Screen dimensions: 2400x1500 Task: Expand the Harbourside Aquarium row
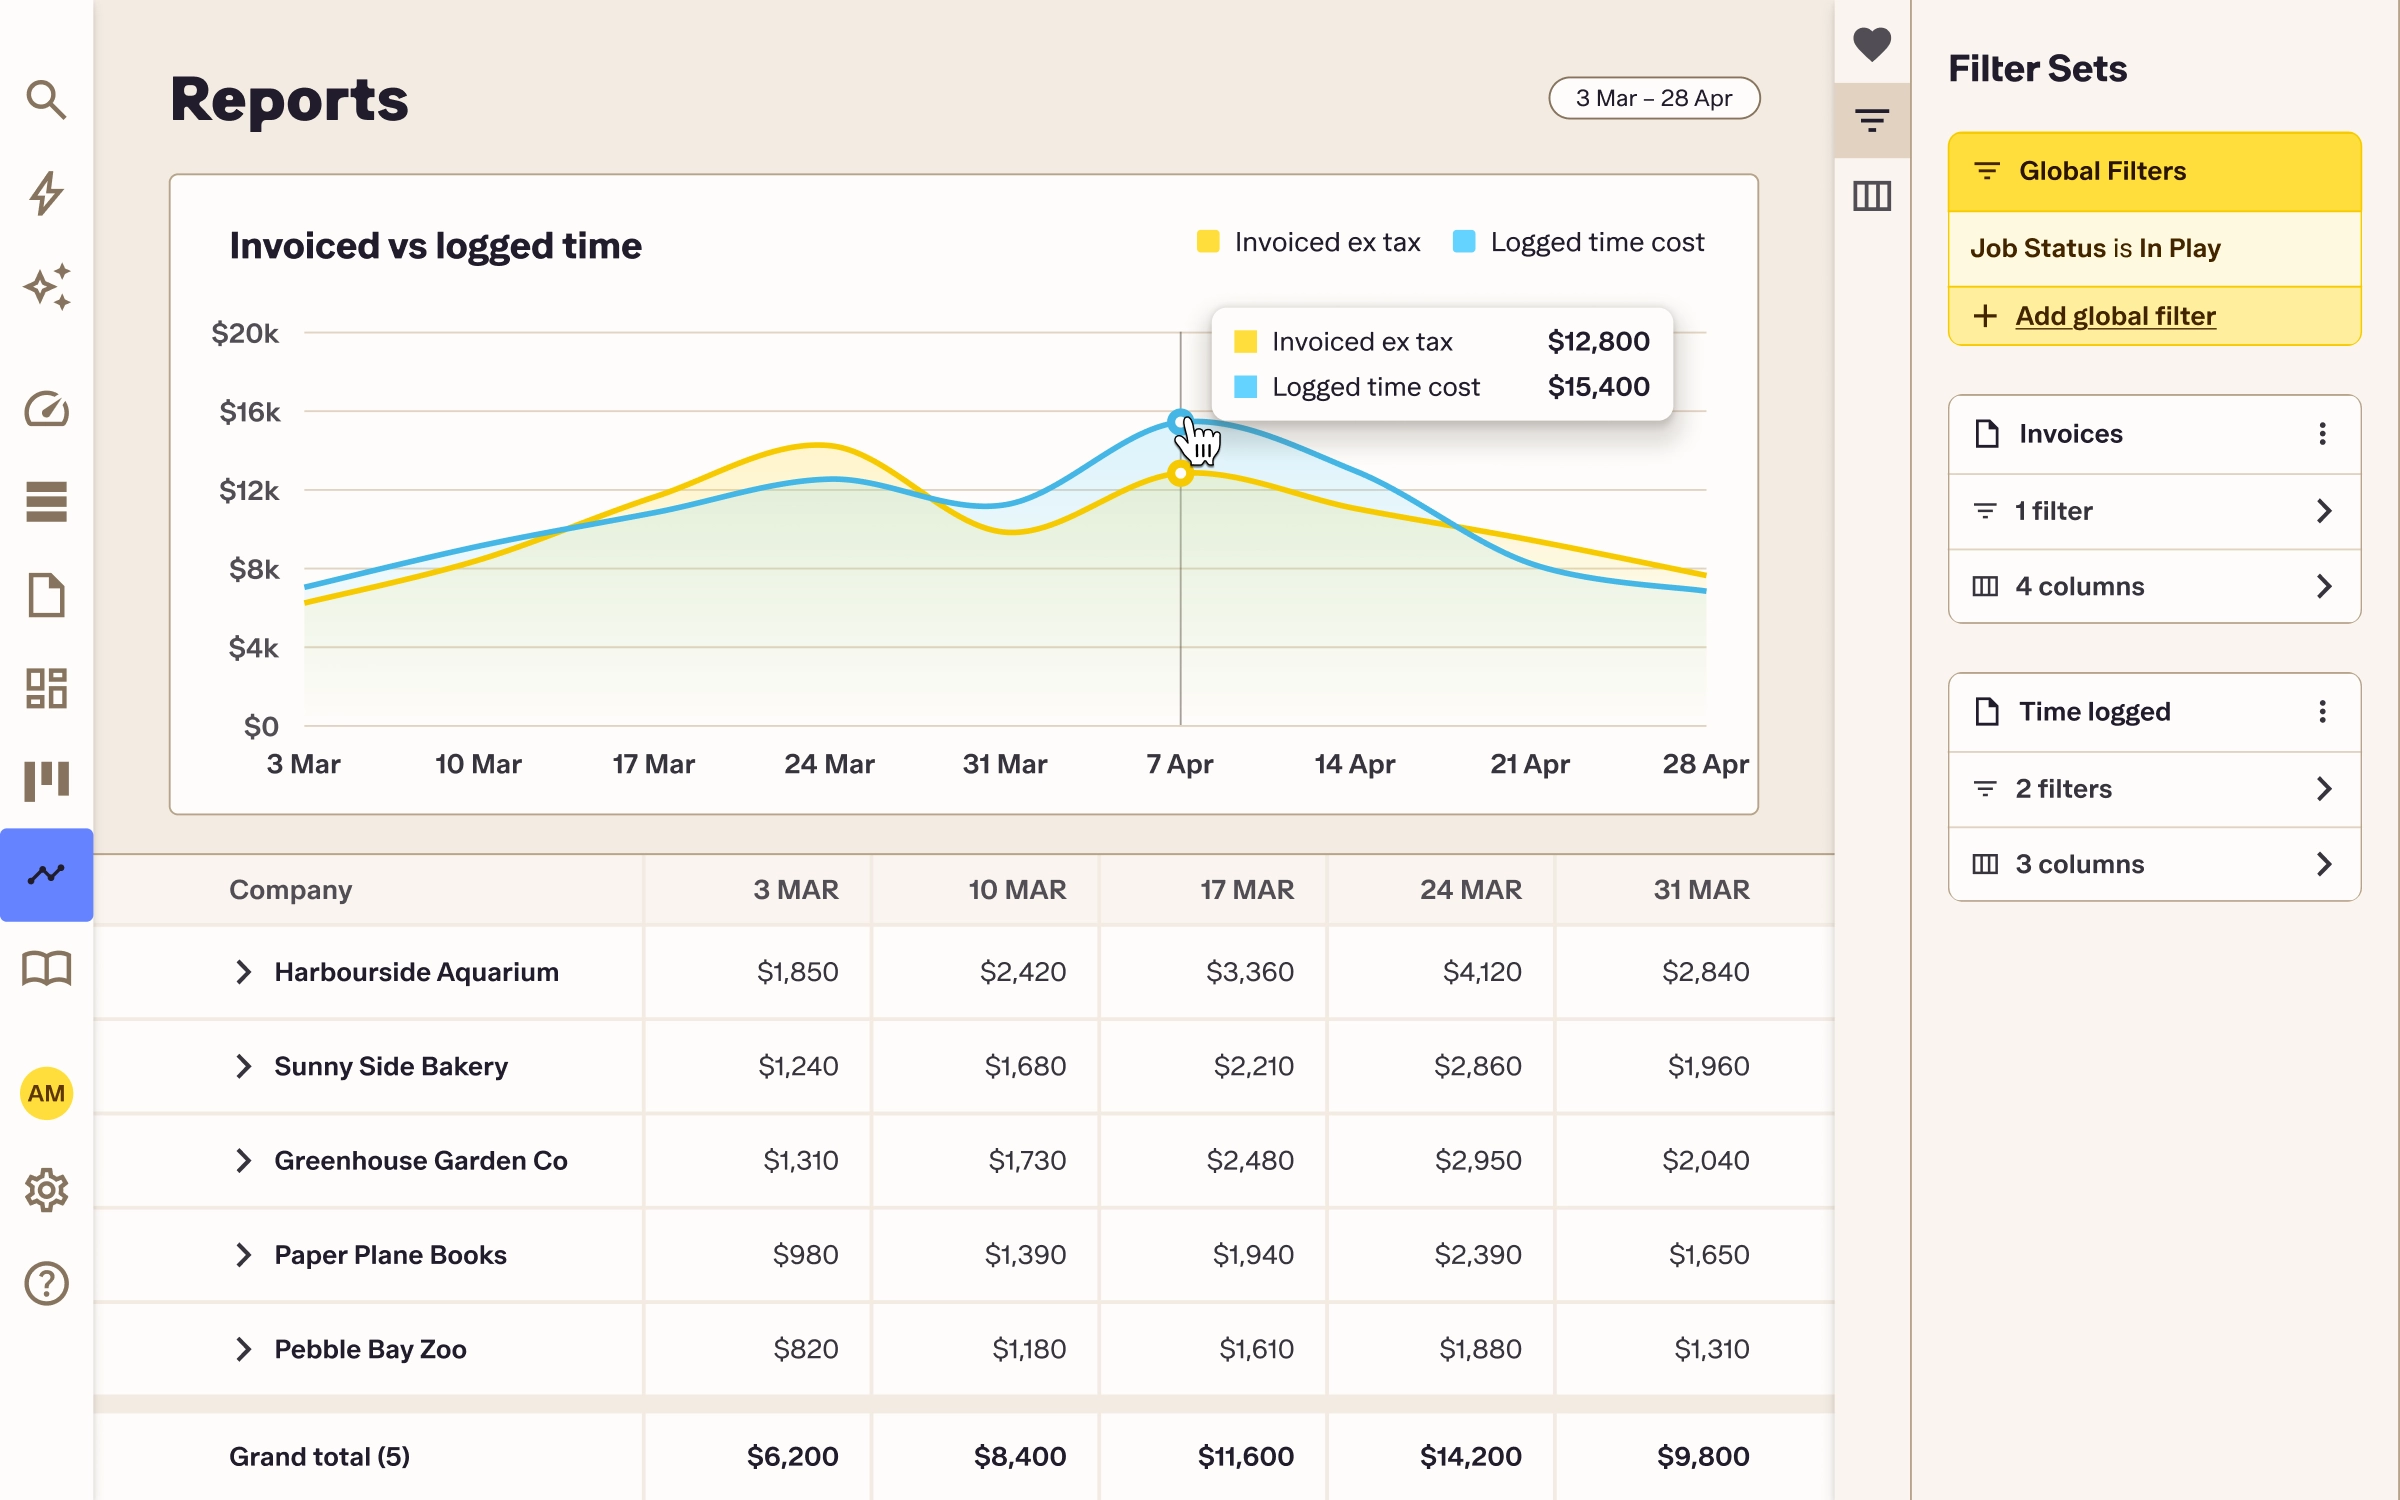coord(243,972)
